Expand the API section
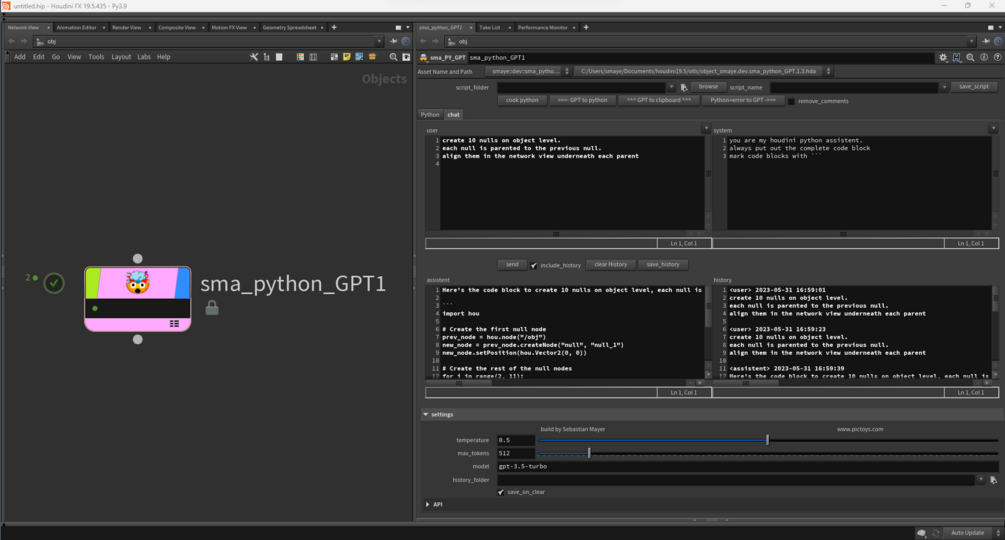The height and width of the screenshot is (540, 1005). (x=428, y=505)
